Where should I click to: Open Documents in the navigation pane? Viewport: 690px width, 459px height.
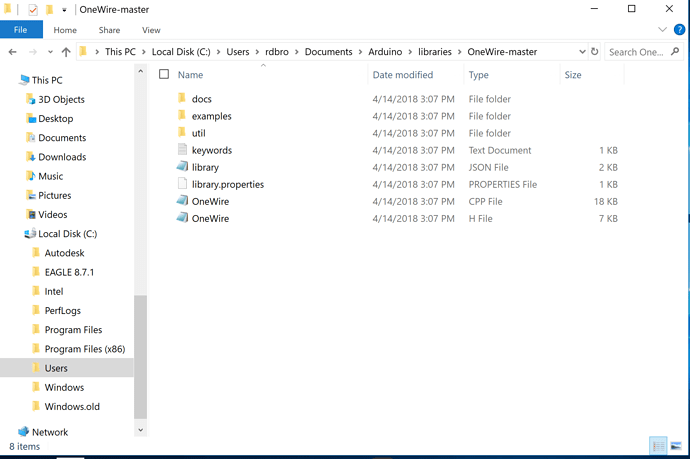coord(62,138)
